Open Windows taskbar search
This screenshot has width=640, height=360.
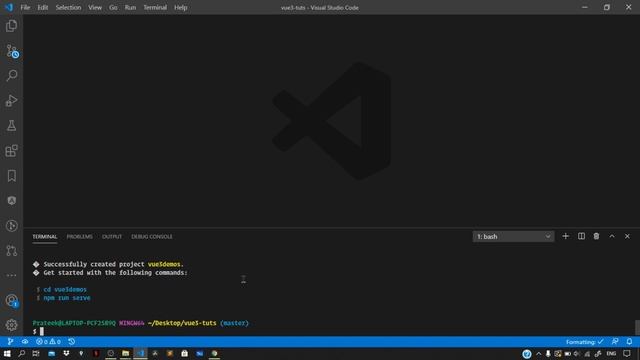tap(22, 353)
